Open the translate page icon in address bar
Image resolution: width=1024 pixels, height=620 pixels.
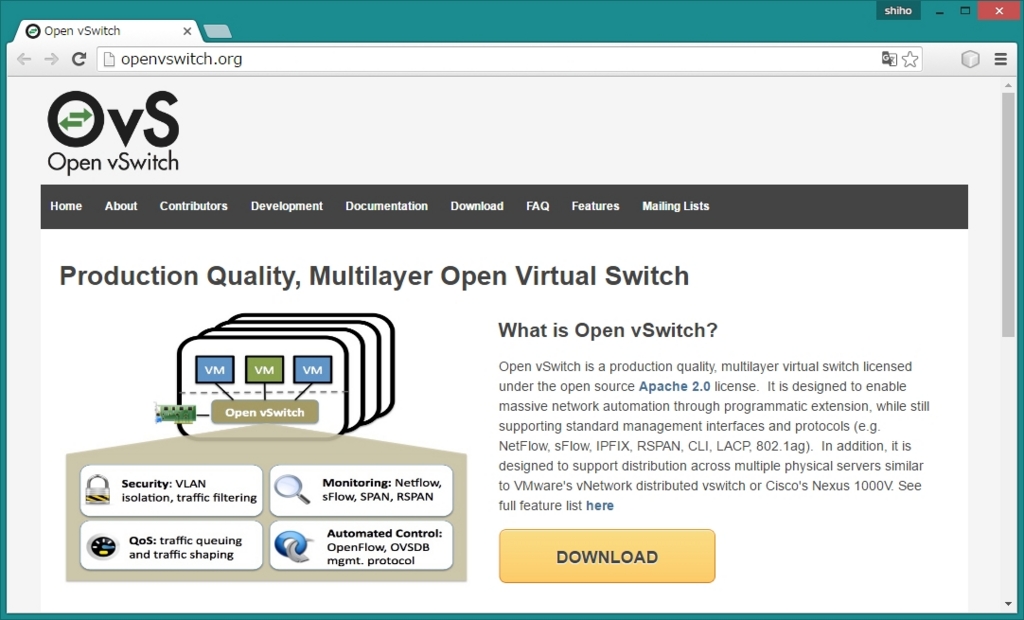tap(889, 59)
